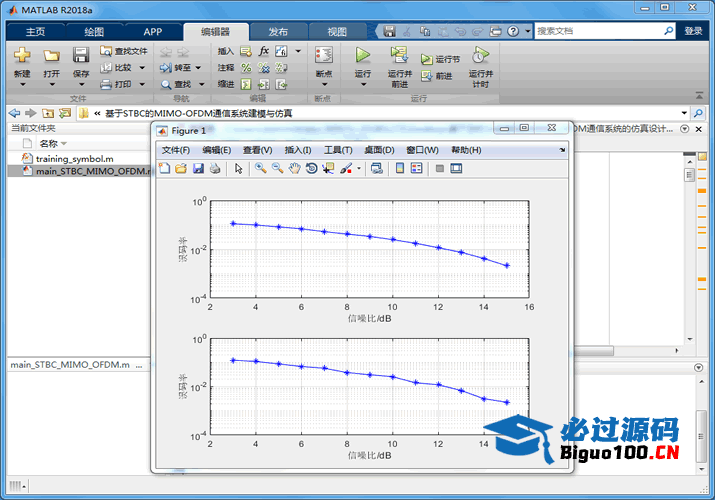Switch to the View (视图) tab

click(337, 31)
